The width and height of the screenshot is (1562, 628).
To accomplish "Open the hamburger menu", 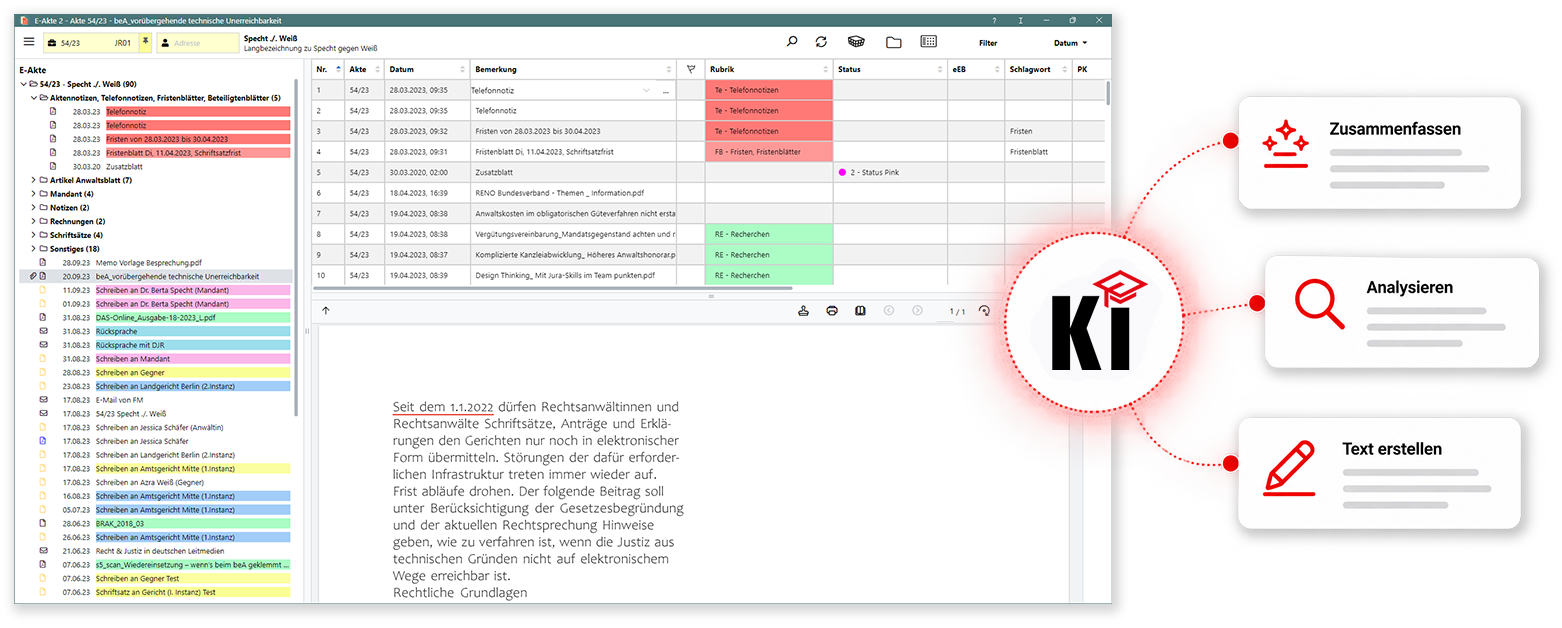I will 29,42.
